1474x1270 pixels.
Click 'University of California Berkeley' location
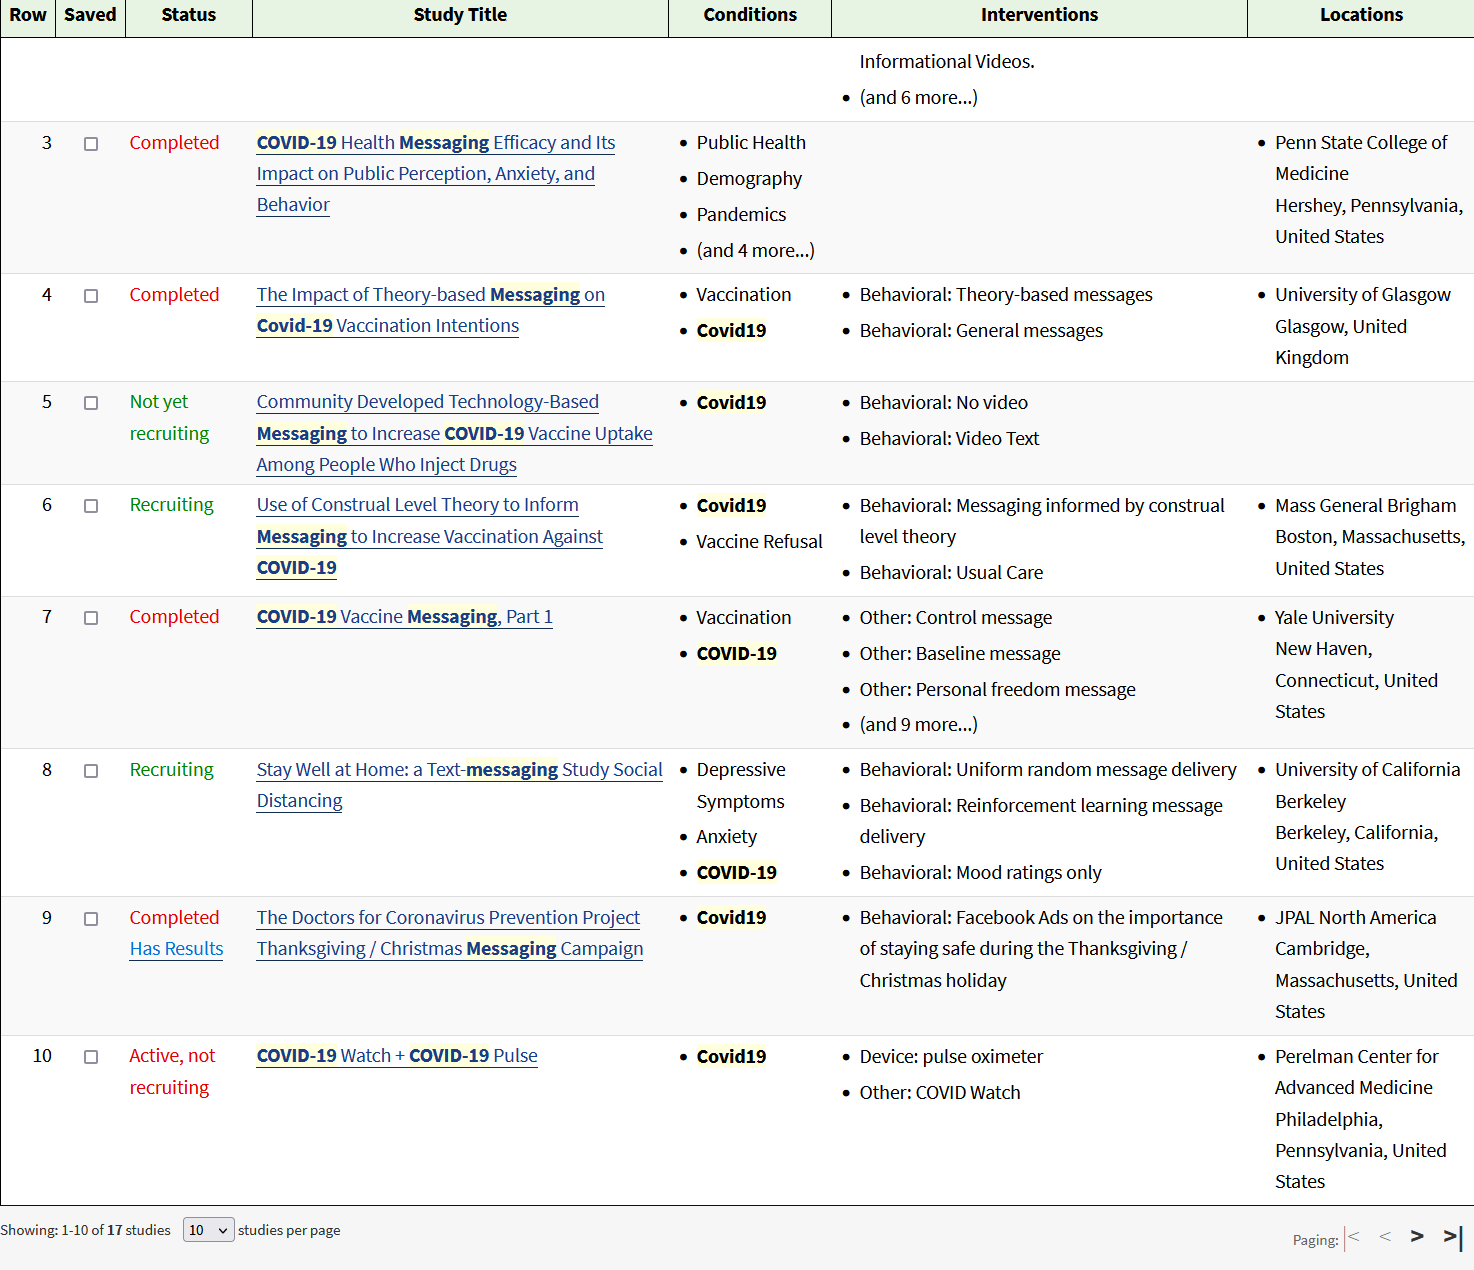1367,786
